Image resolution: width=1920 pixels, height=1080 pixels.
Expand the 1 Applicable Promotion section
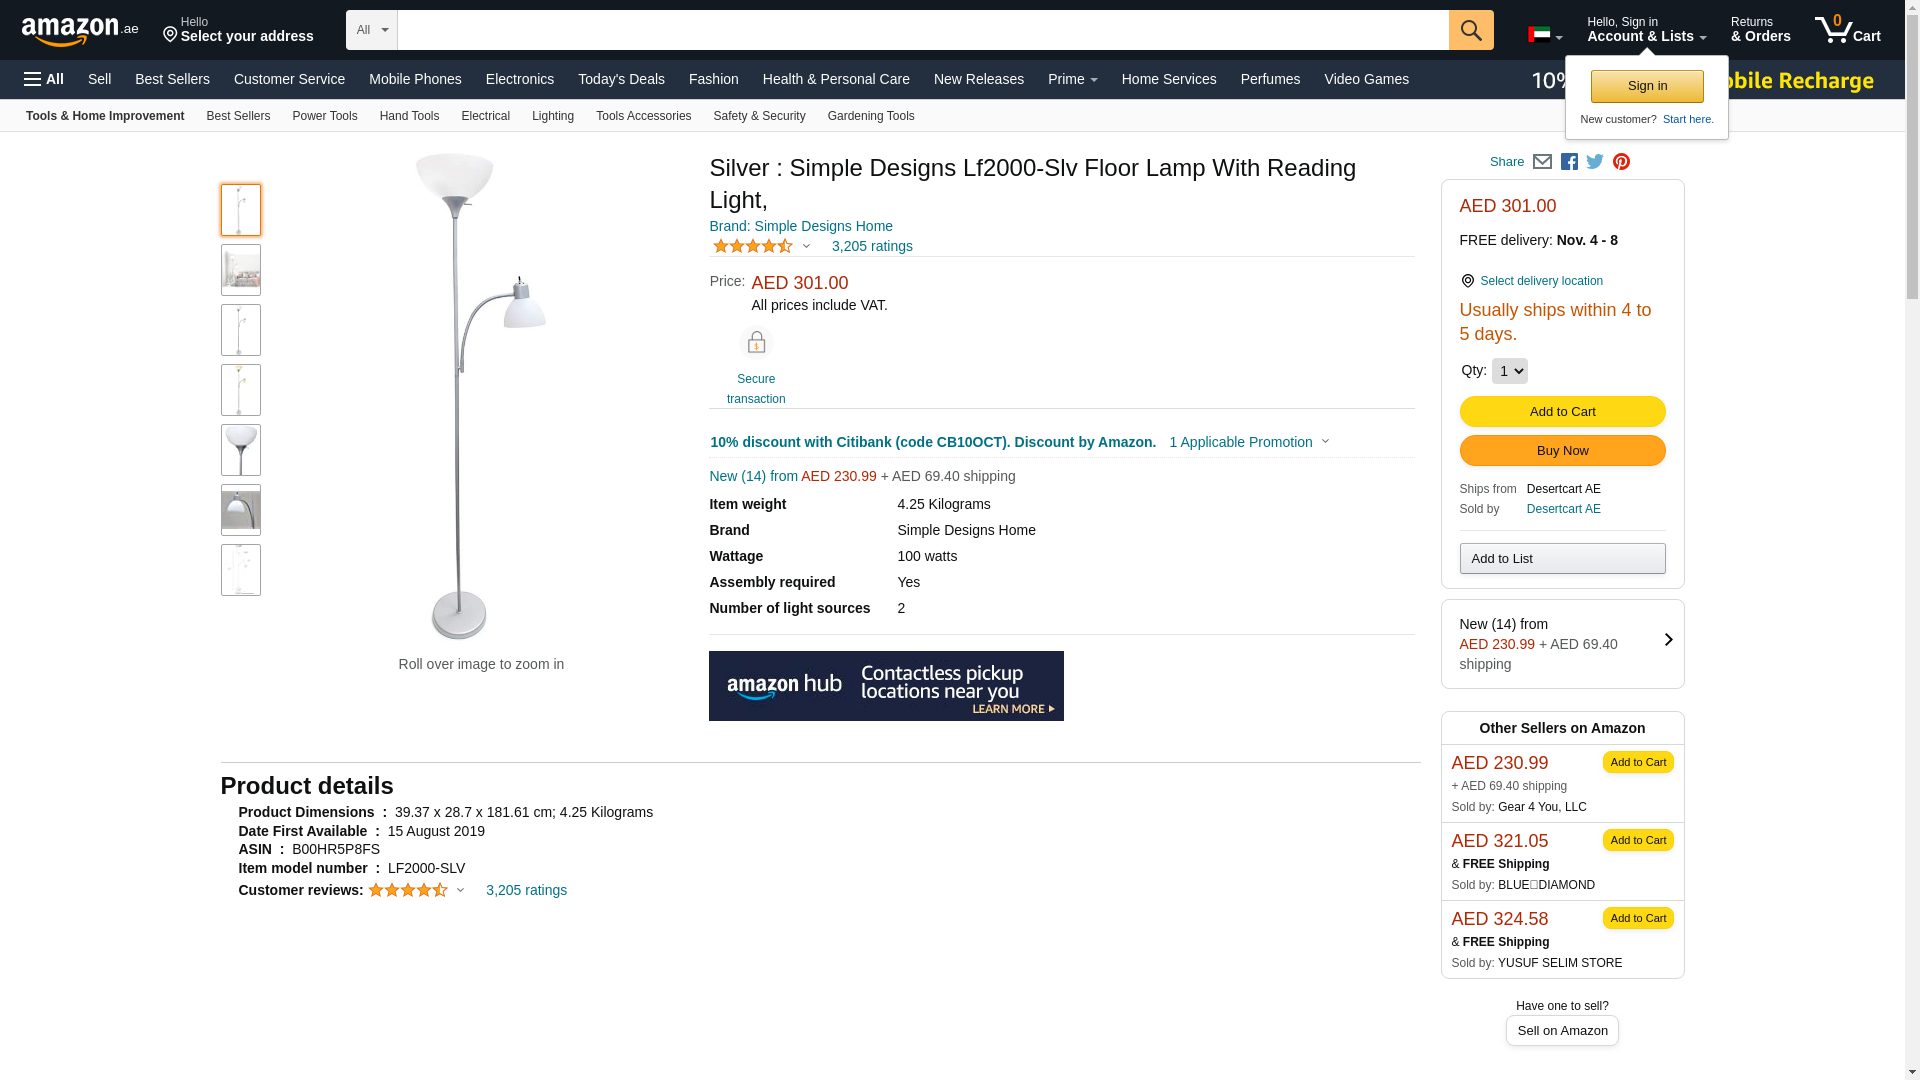[x=1248, y=442]
